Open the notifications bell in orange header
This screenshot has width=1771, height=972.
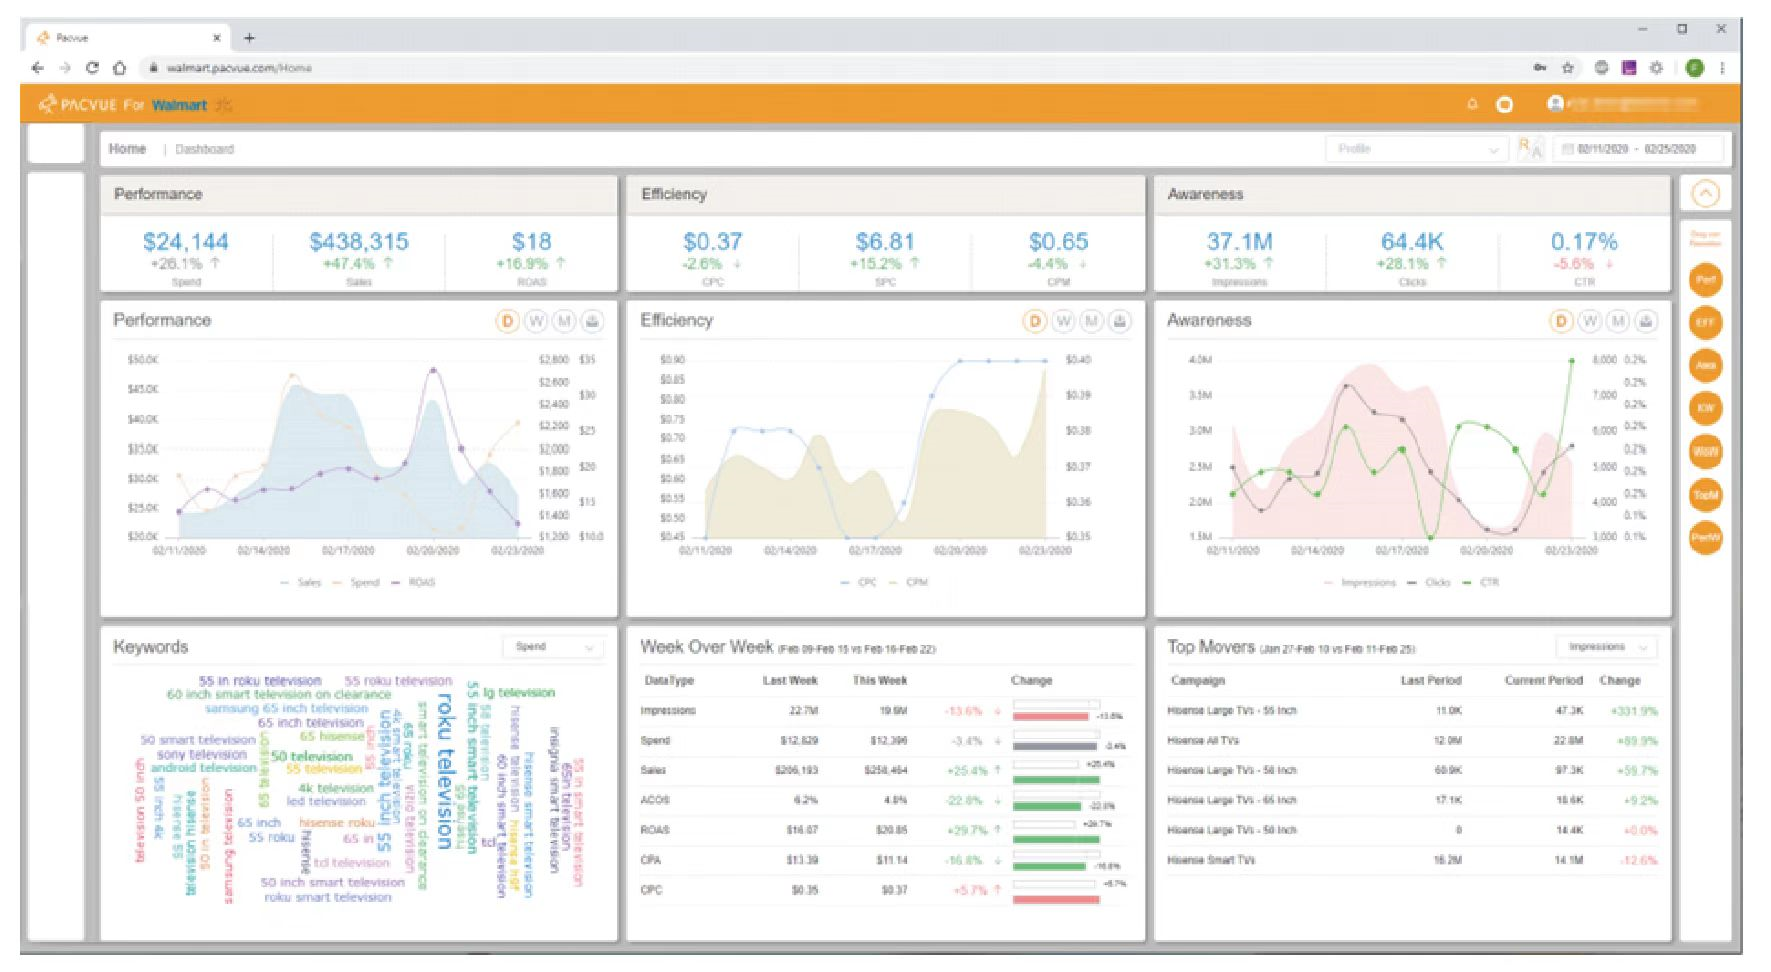(1472, 104)
